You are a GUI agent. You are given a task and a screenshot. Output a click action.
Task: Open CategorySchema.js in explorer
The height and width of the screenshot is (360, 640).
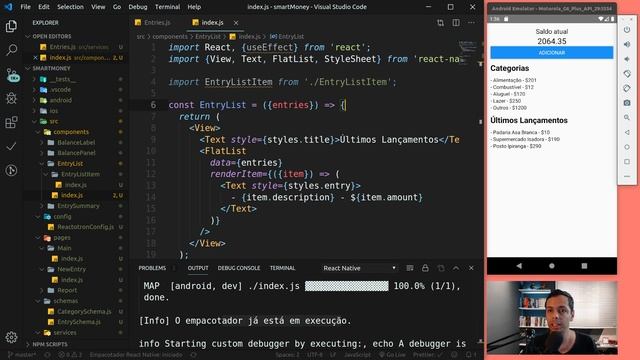[84, 312]
